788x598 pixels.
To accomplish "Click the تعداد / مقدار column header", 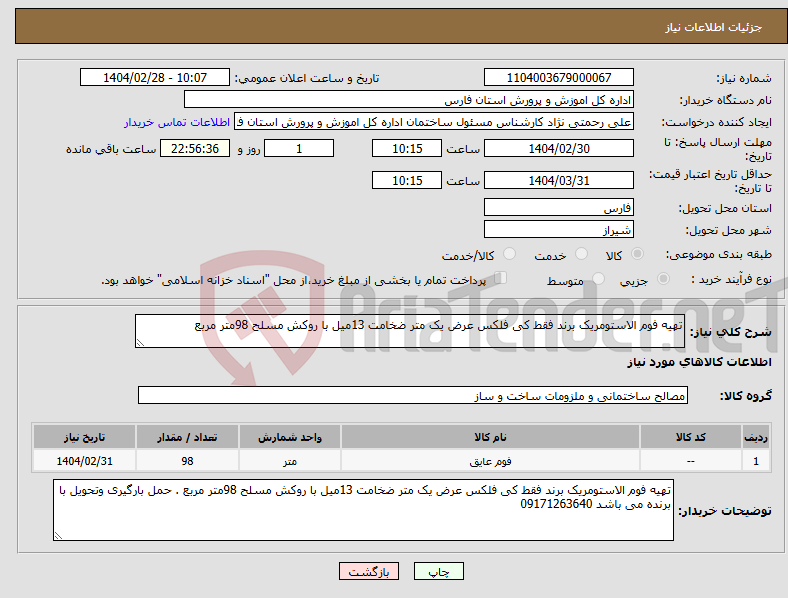I will (x=187, y=437).
